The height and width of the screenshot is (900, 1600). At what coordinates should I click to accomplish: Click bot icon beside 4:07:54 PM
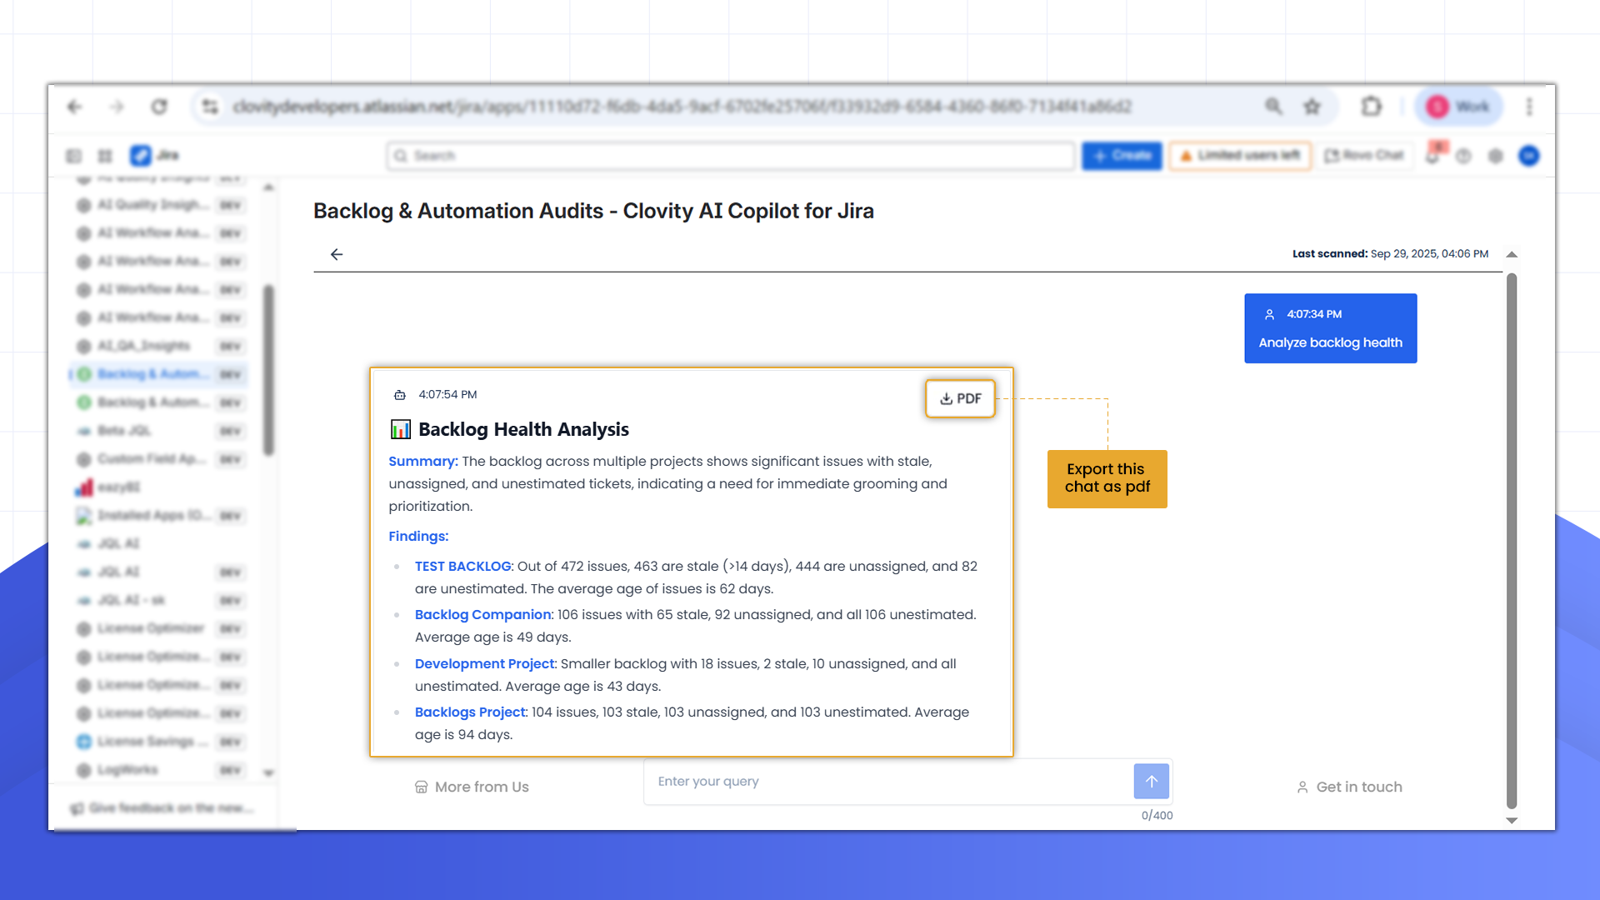pyautogui.click(x=400, y=395)
